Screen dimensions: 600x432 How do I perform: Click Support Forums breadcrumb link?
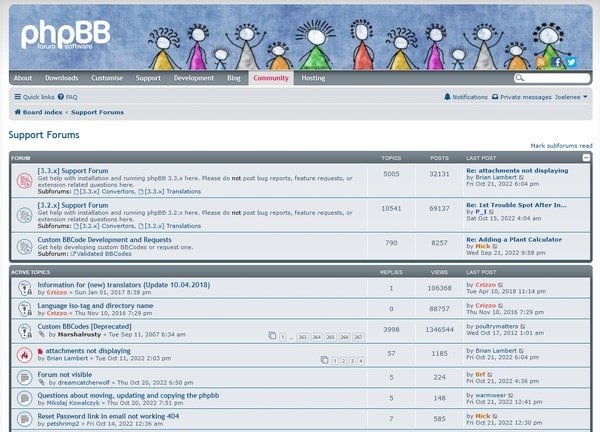pyautogui.click(x=98, y=112)
